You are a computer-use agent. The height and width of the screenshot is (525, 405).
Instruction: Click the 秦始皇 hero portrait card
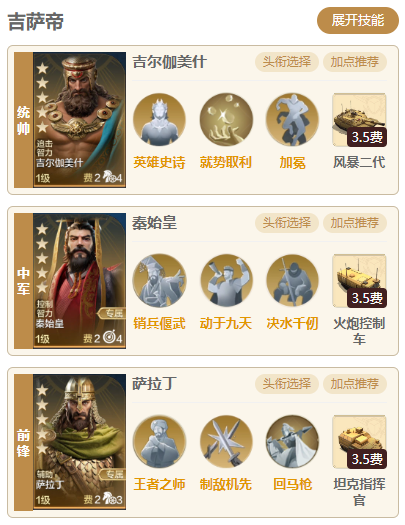pos(80,281)
